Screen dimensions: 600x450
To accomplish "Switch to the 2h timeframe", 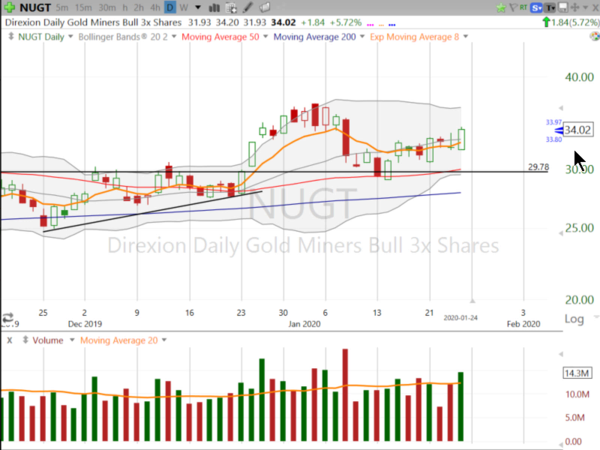I will 139,8.
